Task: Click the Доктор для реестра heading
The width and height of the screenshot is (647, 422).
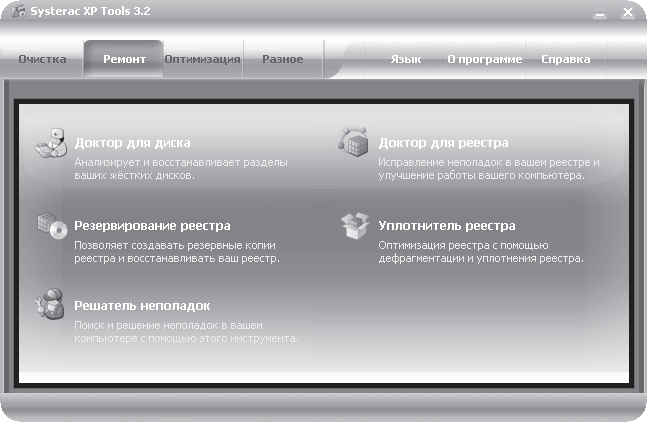Action: pyautogui.click(x=444, y=143)
